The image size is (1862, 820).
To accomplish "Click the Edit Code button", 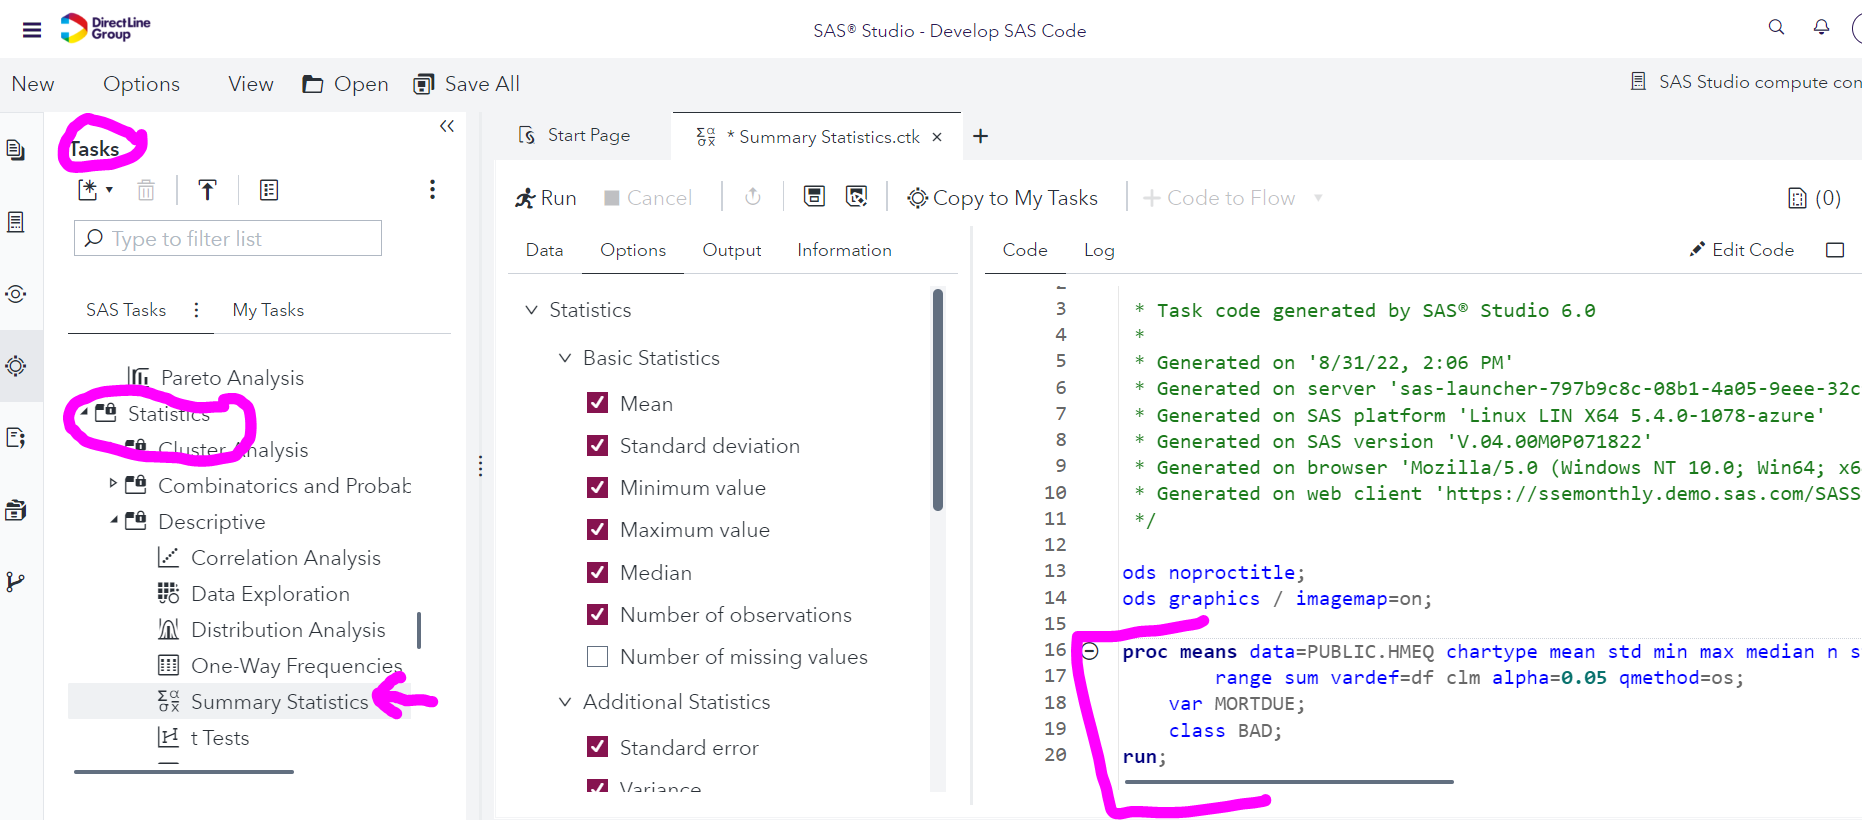I will click(1741, 250).
